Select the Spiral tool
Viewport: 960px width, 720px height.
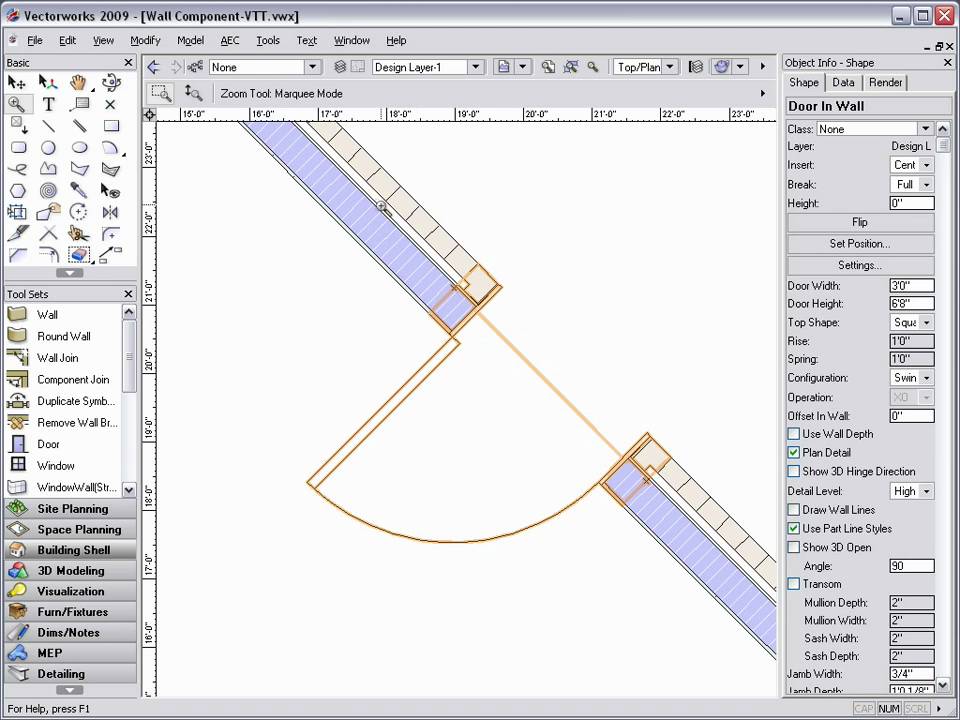(x=48, y=190)
